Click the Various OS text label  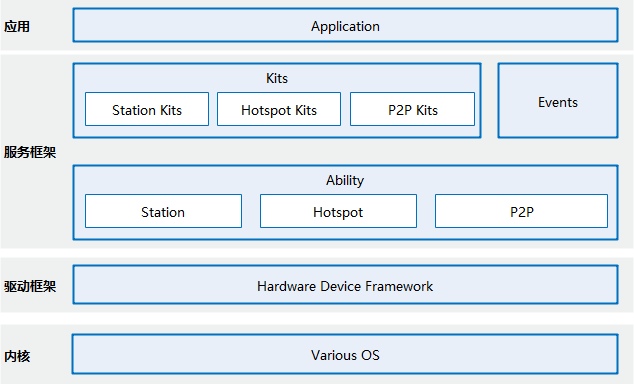345,355
